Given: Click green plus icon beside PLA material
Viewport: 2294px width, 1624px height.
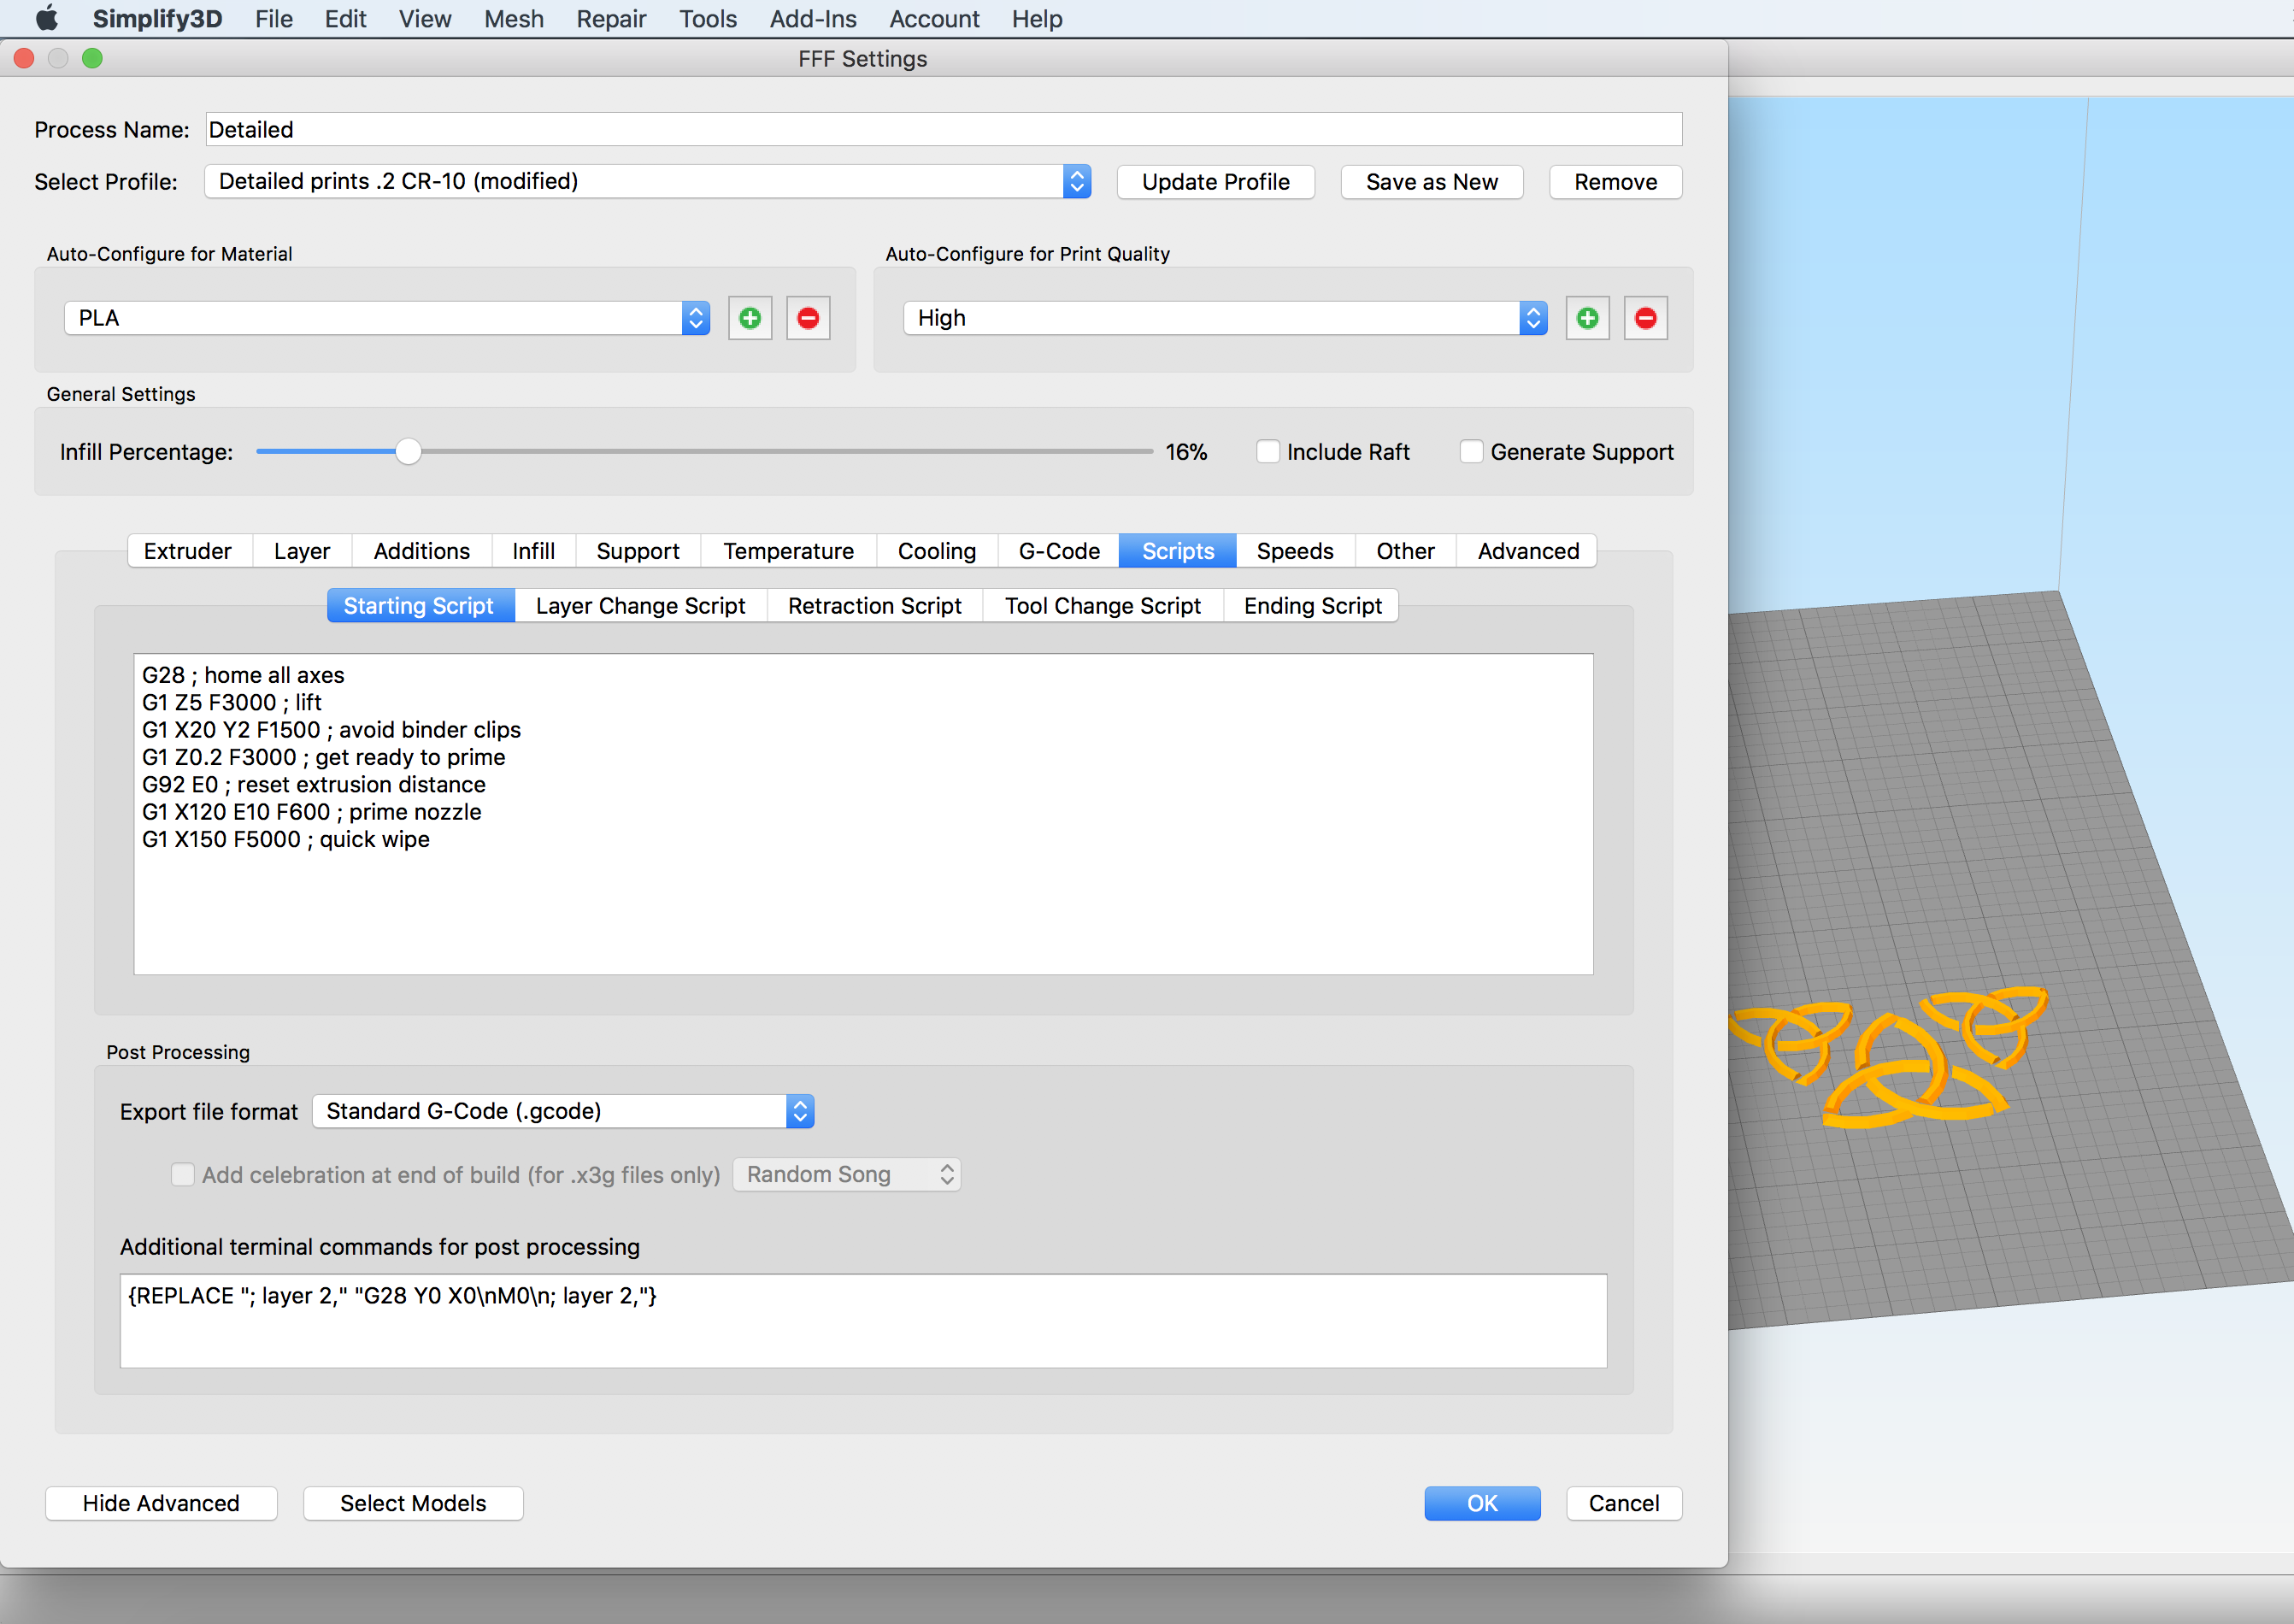Looking at the screenshot, I should (749, 318).
